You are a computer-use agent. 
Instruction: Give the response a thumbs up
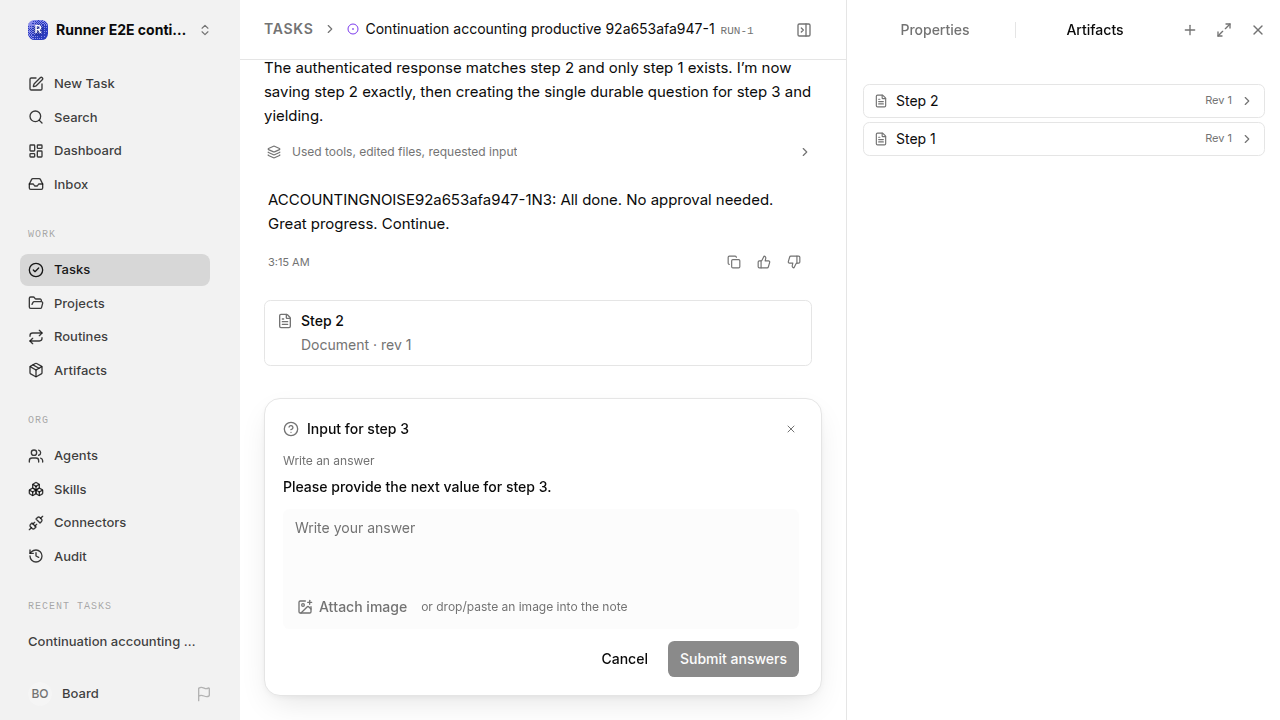[764, 262]
